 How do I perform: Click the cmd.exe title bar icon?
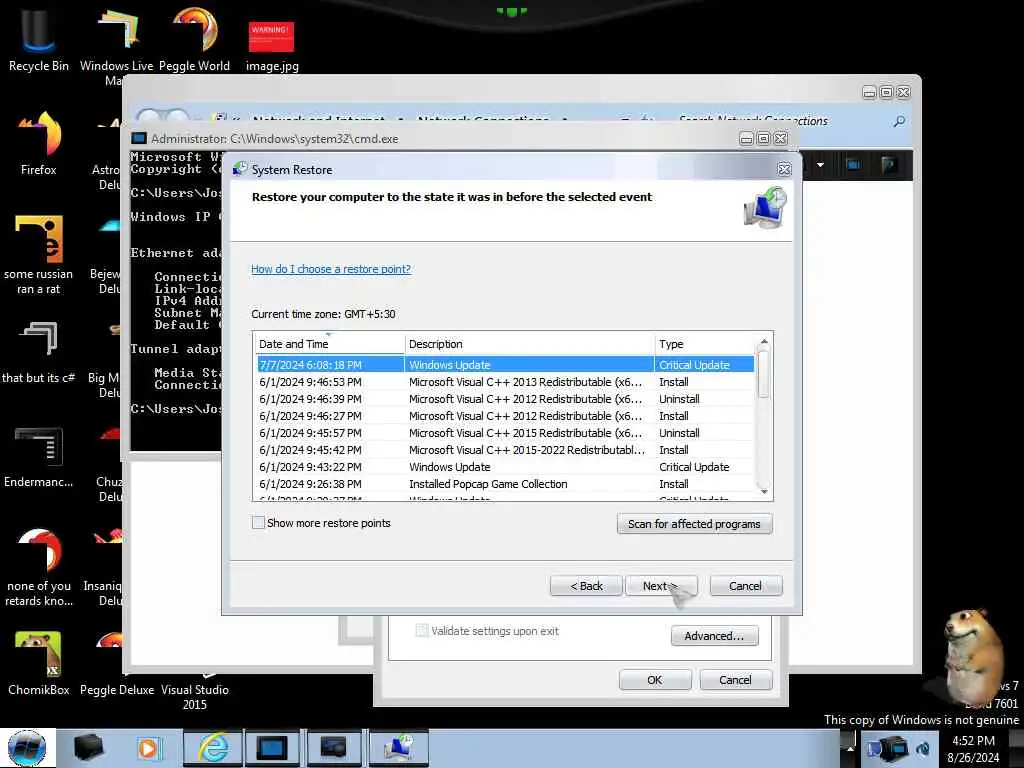point(138,138)
